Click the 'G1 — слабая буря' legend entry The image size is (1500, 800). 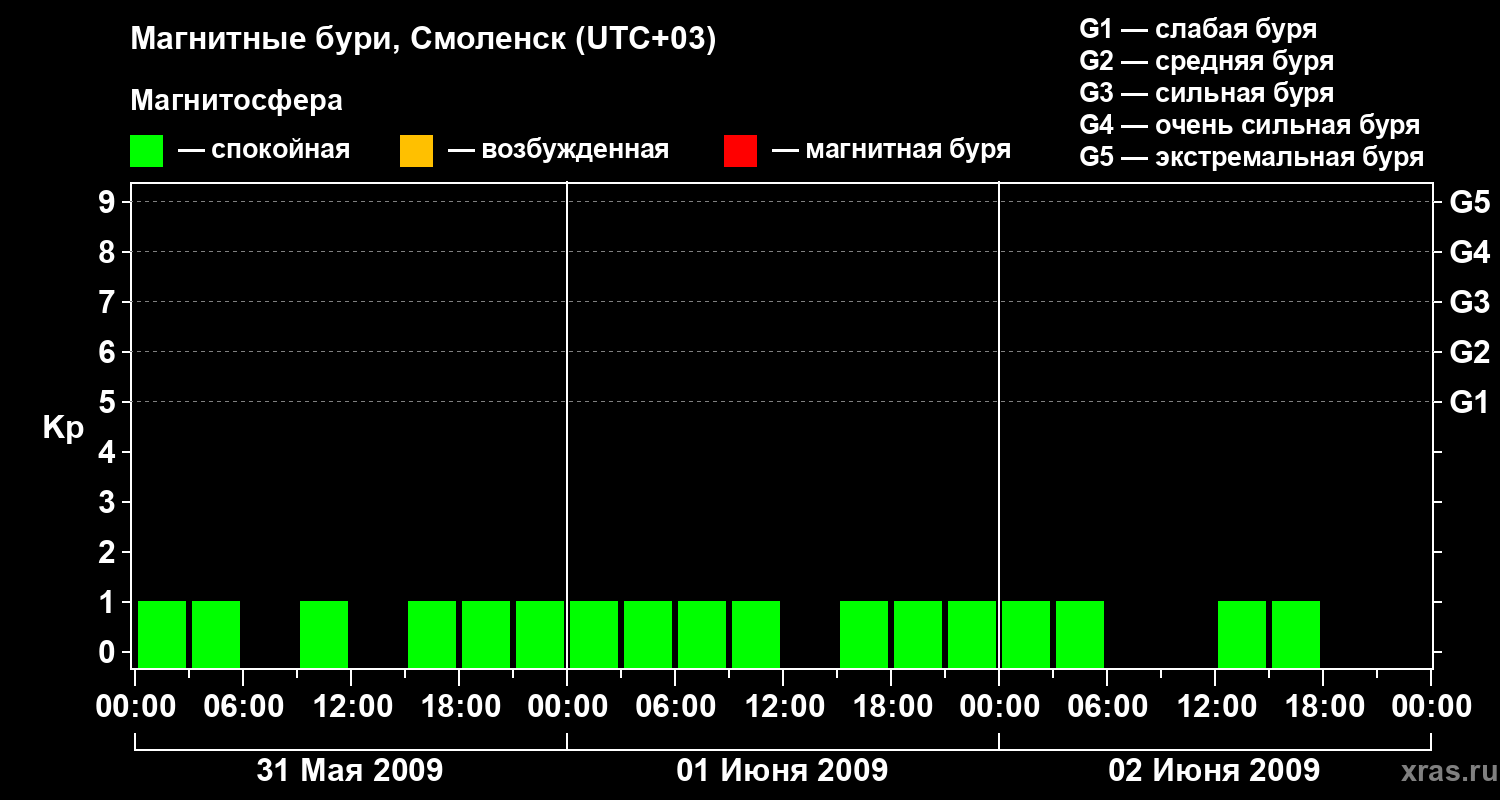pyautogui.click(x=1198, y=29)
